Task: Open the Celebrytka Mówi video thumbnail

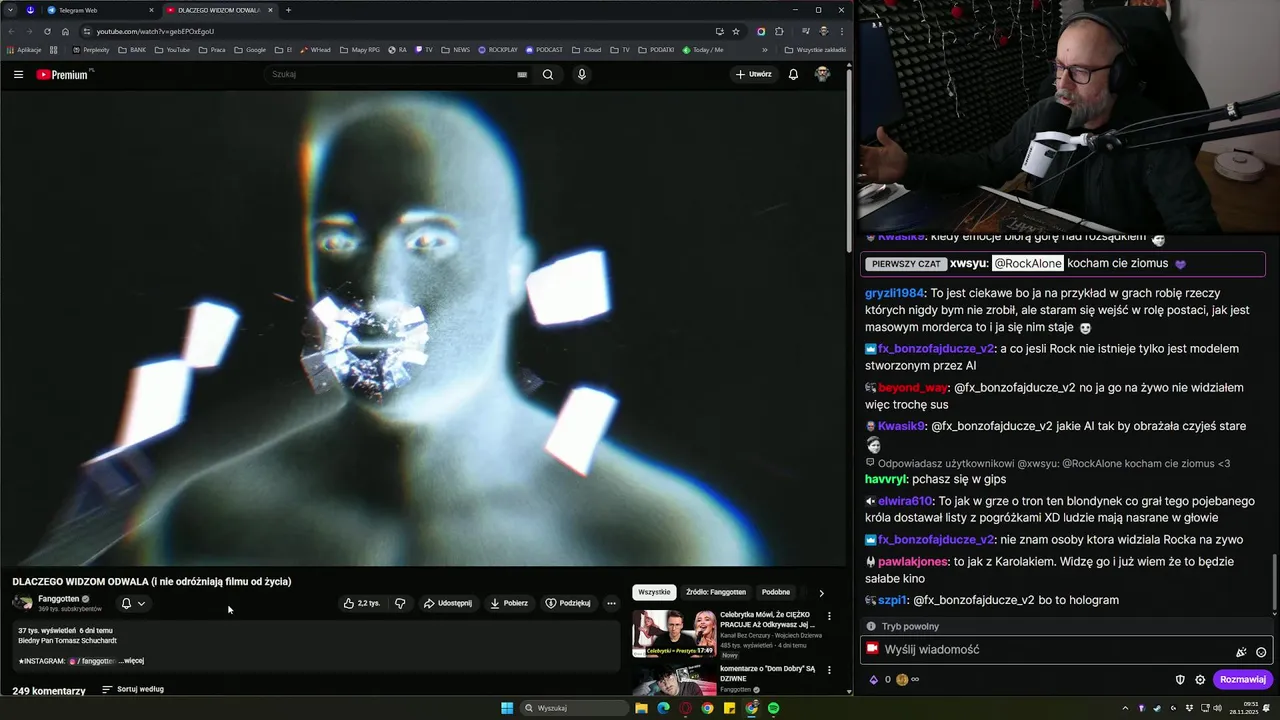Action: tap(674, 634)
